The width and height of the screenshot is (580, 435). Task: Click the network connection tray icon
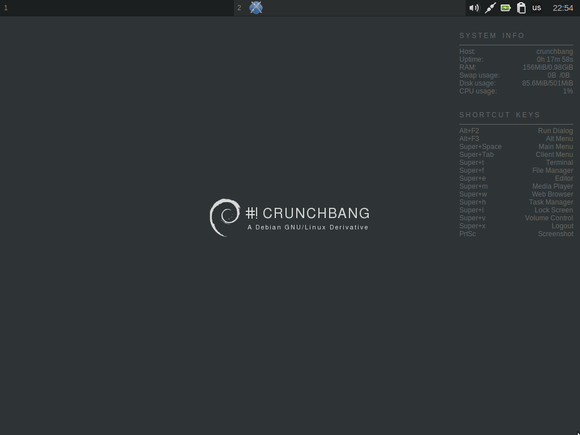(x=490, y=8)
